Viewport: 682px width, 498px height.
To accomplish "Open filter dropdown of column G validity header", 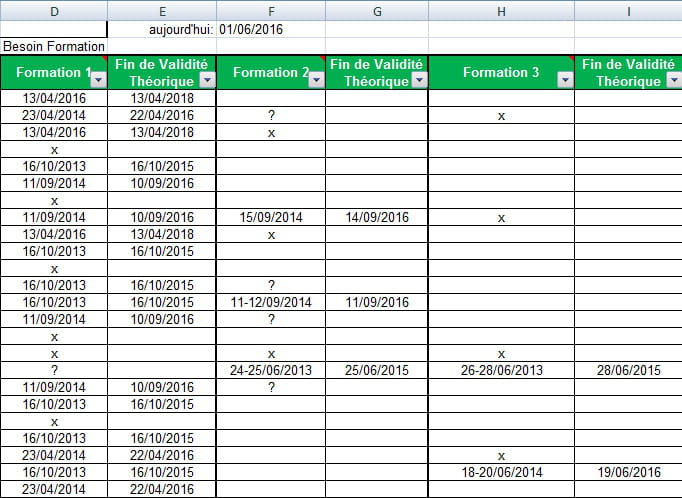I will pos(420,80).
